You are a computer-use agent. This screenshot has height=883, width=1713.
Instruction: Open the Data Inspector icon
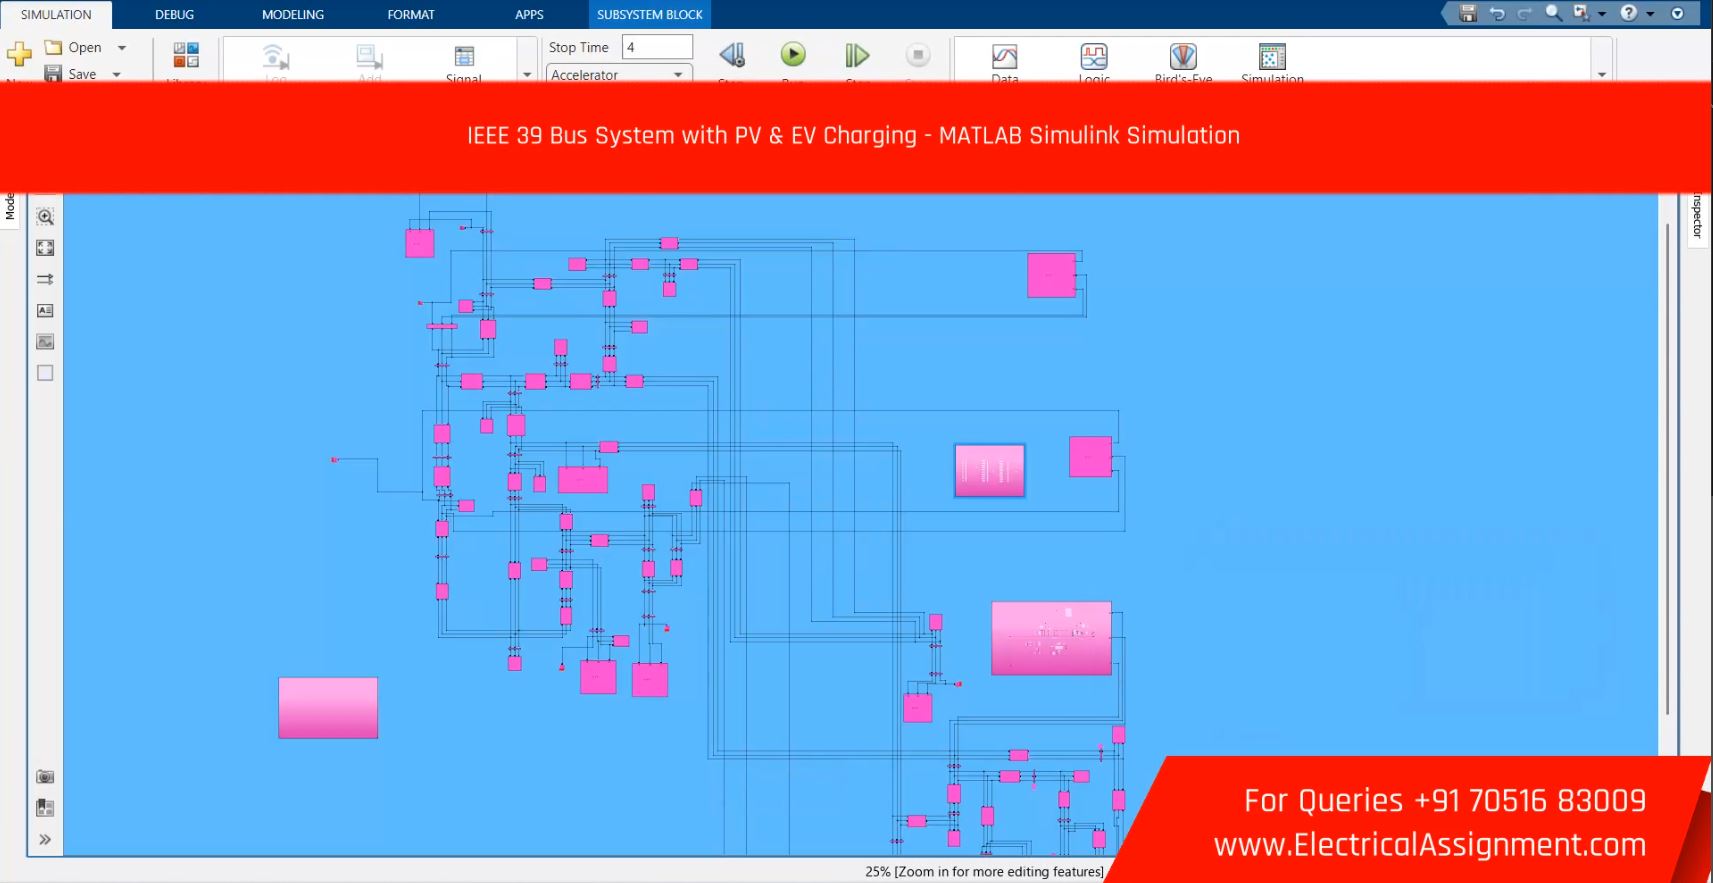tap(1005, 56)
